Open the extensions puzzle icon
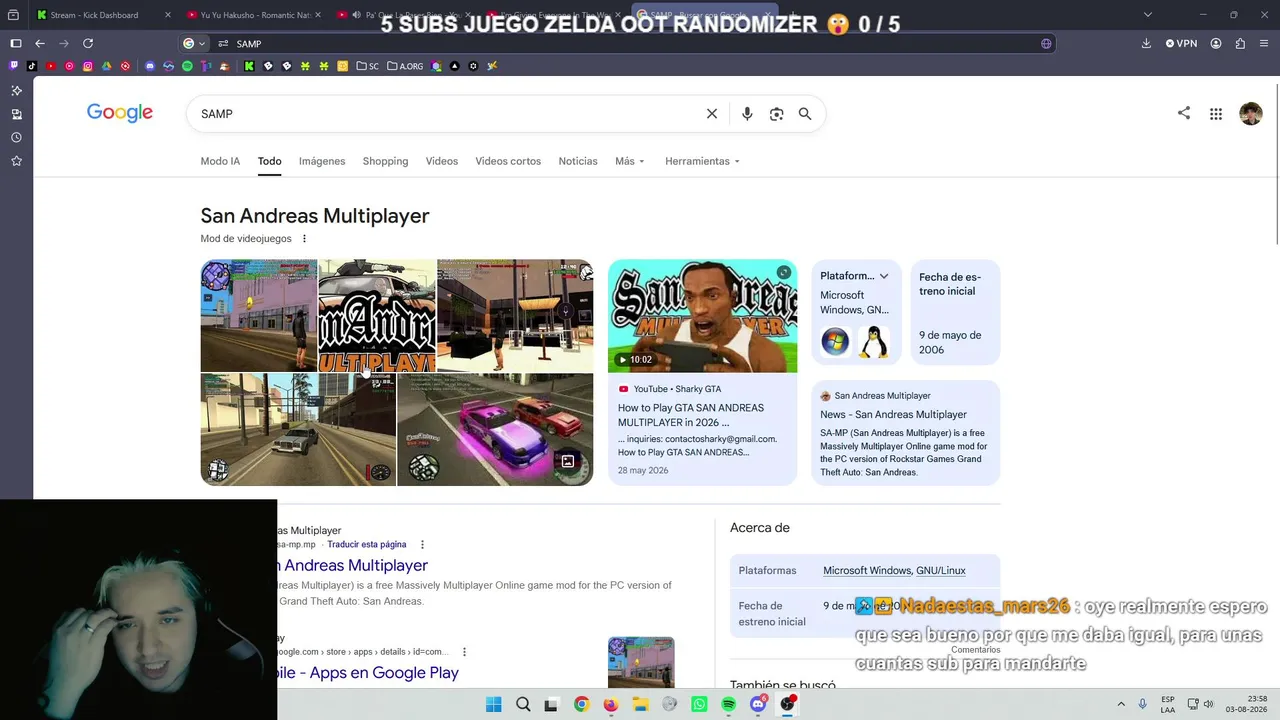 [1240, 44]
